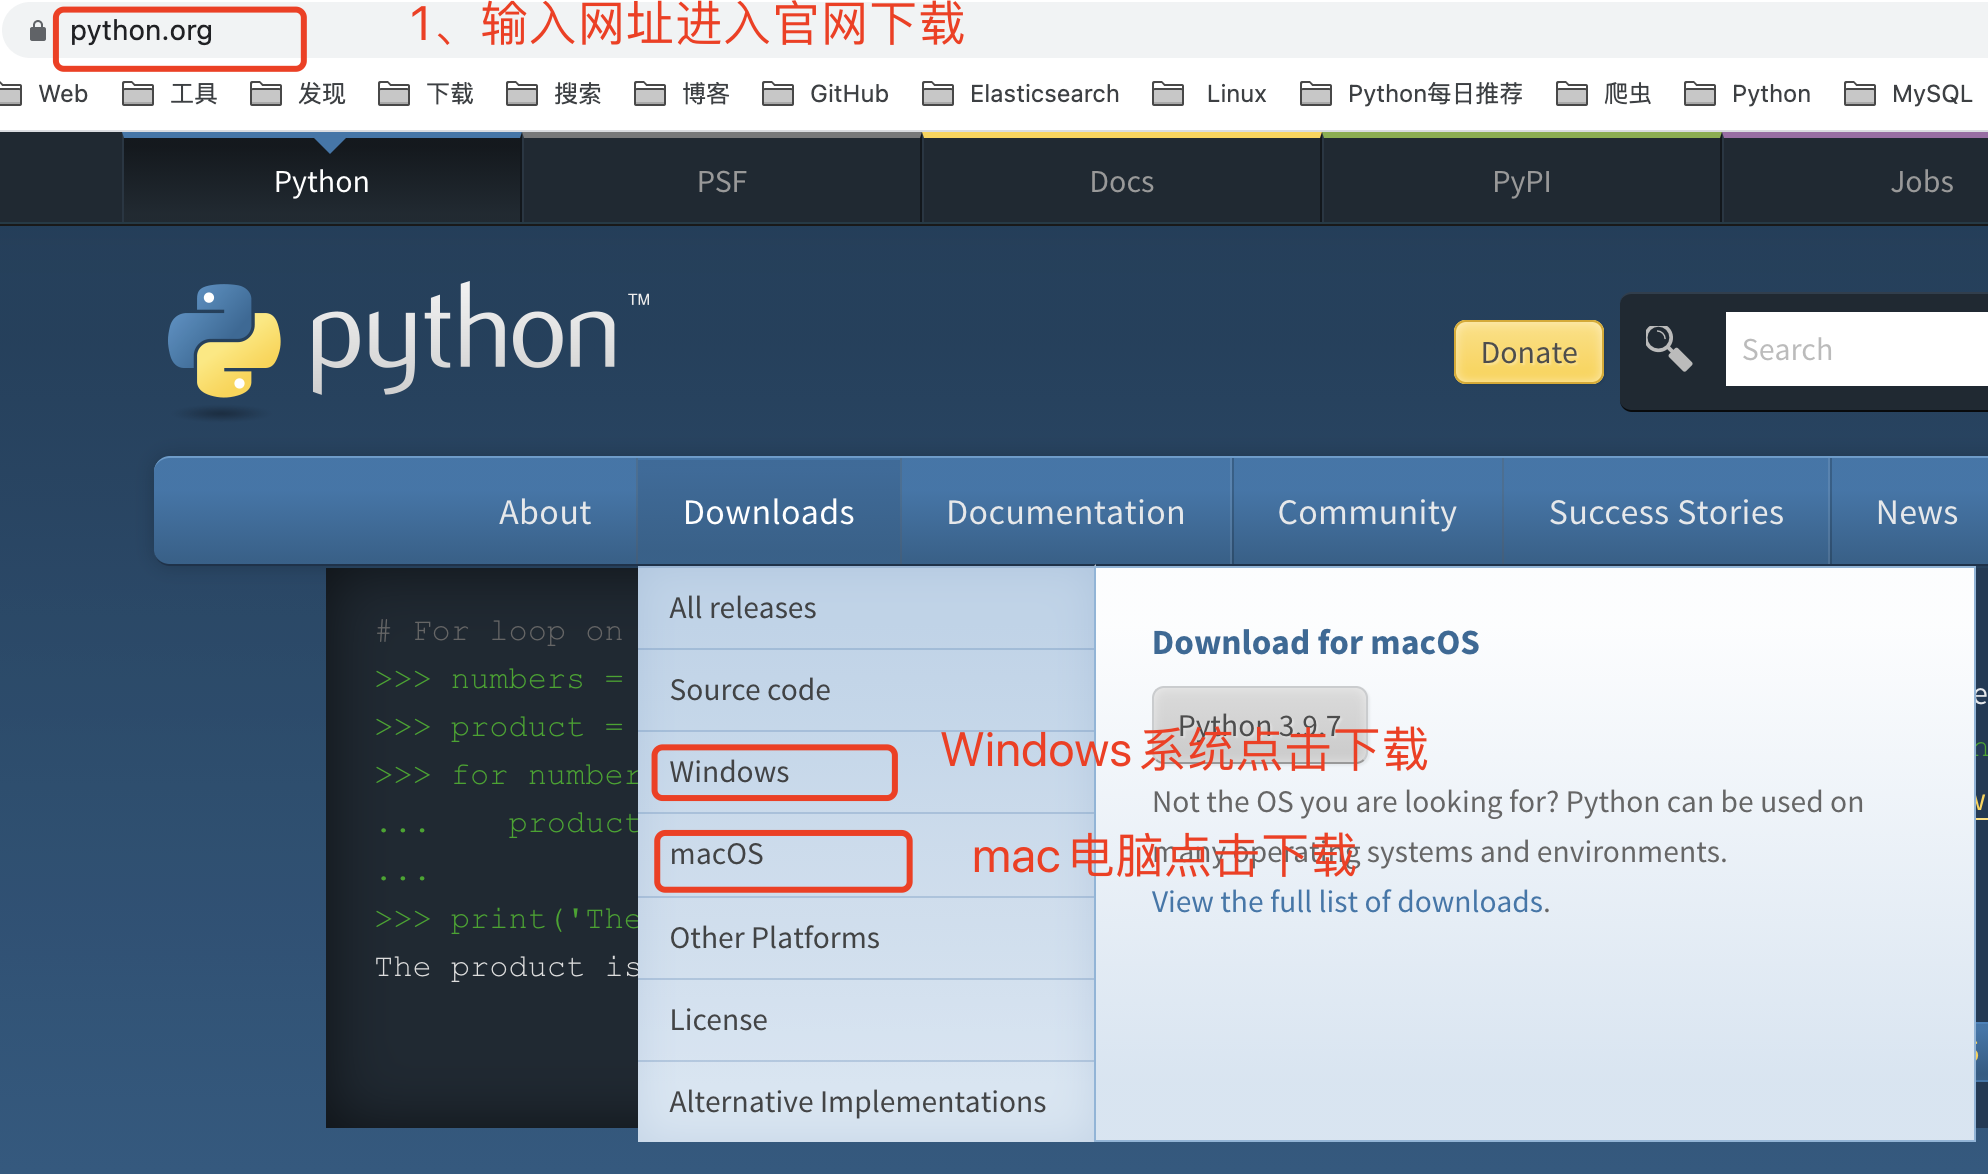This screenshot has width=1988, height=1174.
Task: Click the lock icon in address bar
Action: pyautogui.click(x=37, y=31)
